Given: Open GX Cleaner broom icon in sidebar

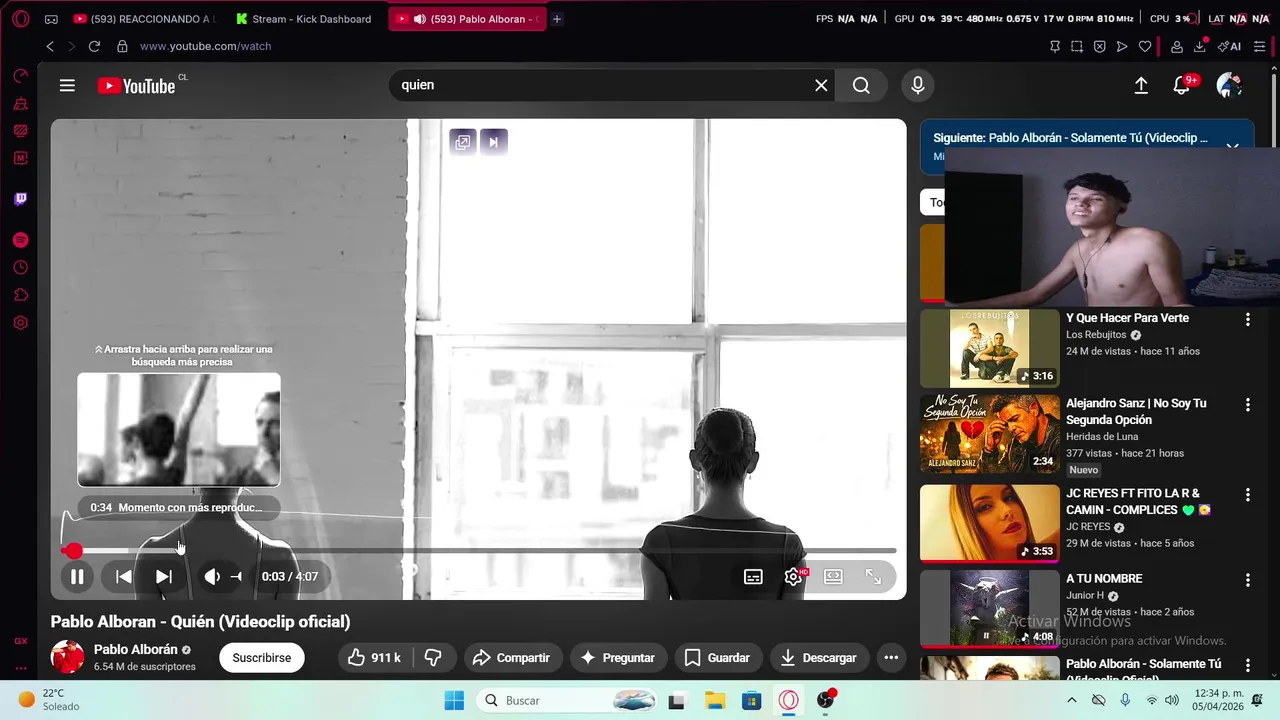Looking at the screenshot, I should 20,104.
